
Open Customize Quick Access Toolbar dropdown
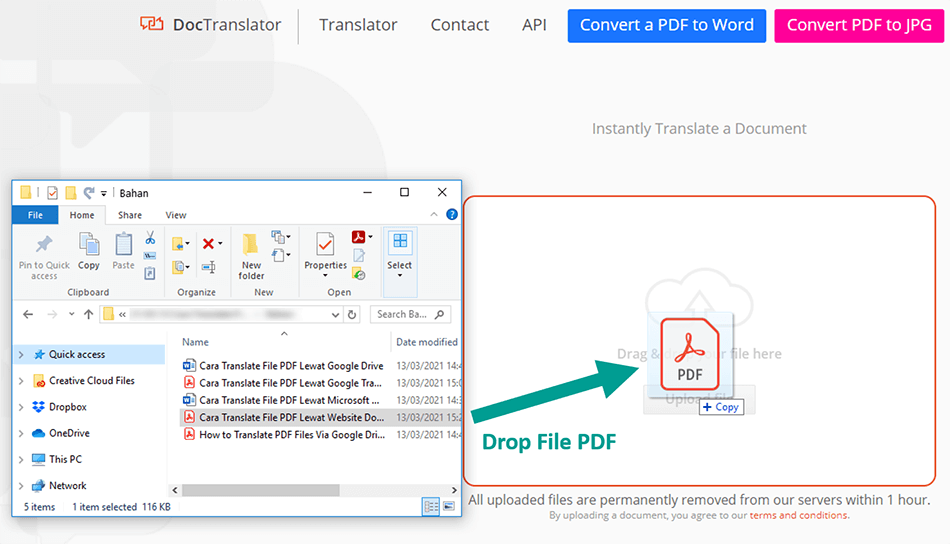[104, 193]
